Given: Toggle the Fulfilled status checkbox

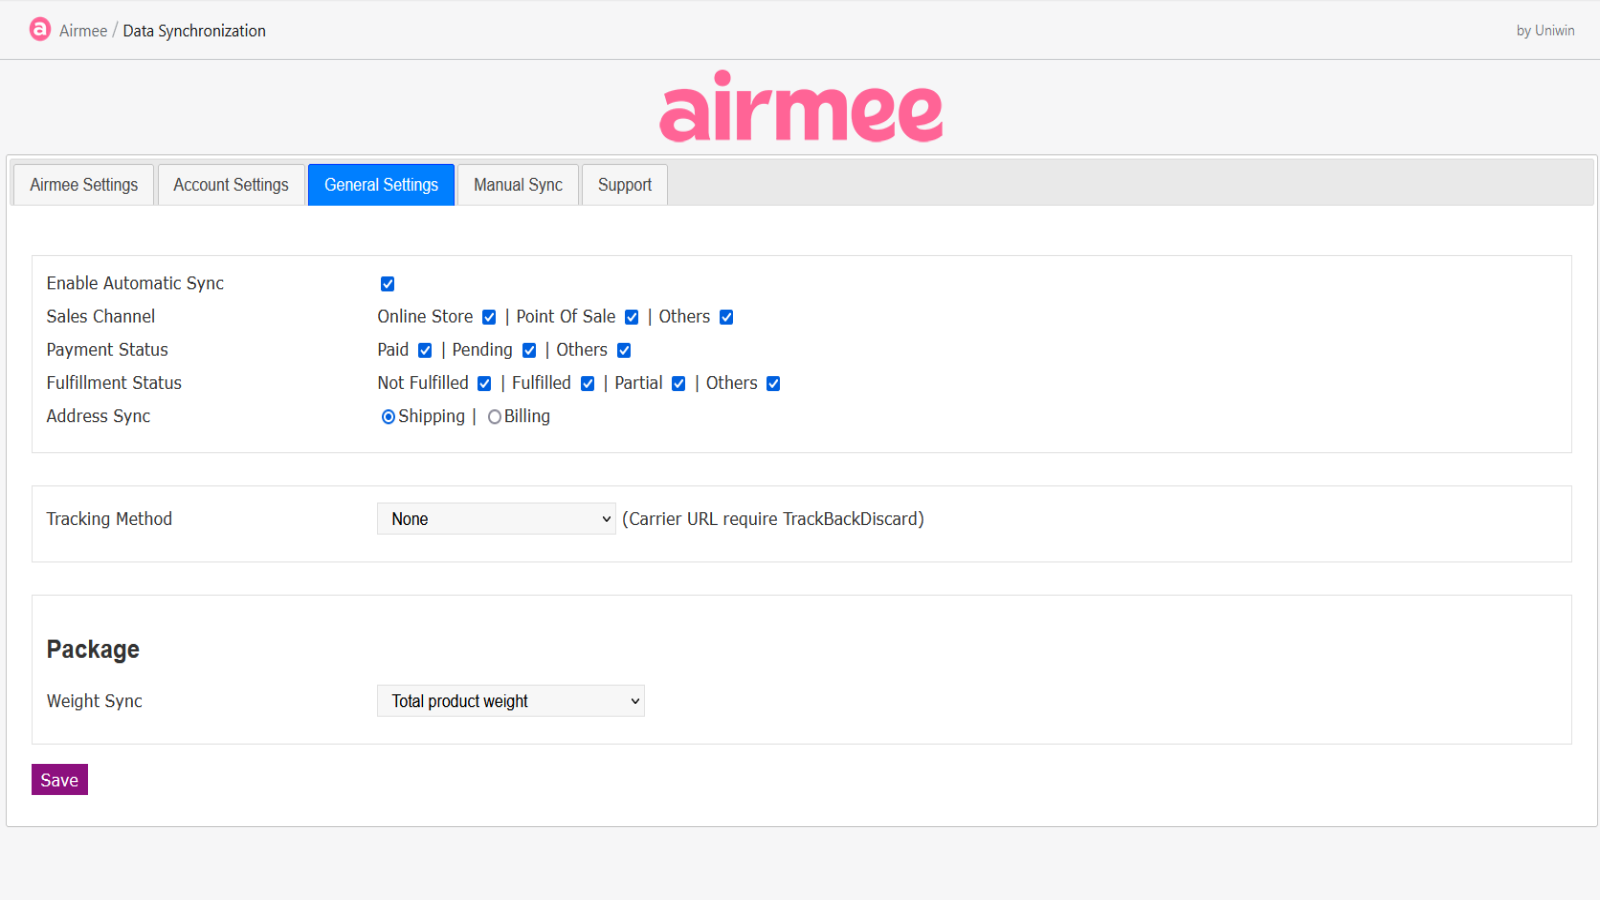Looking at the screenshot, I should pos(588,383).
